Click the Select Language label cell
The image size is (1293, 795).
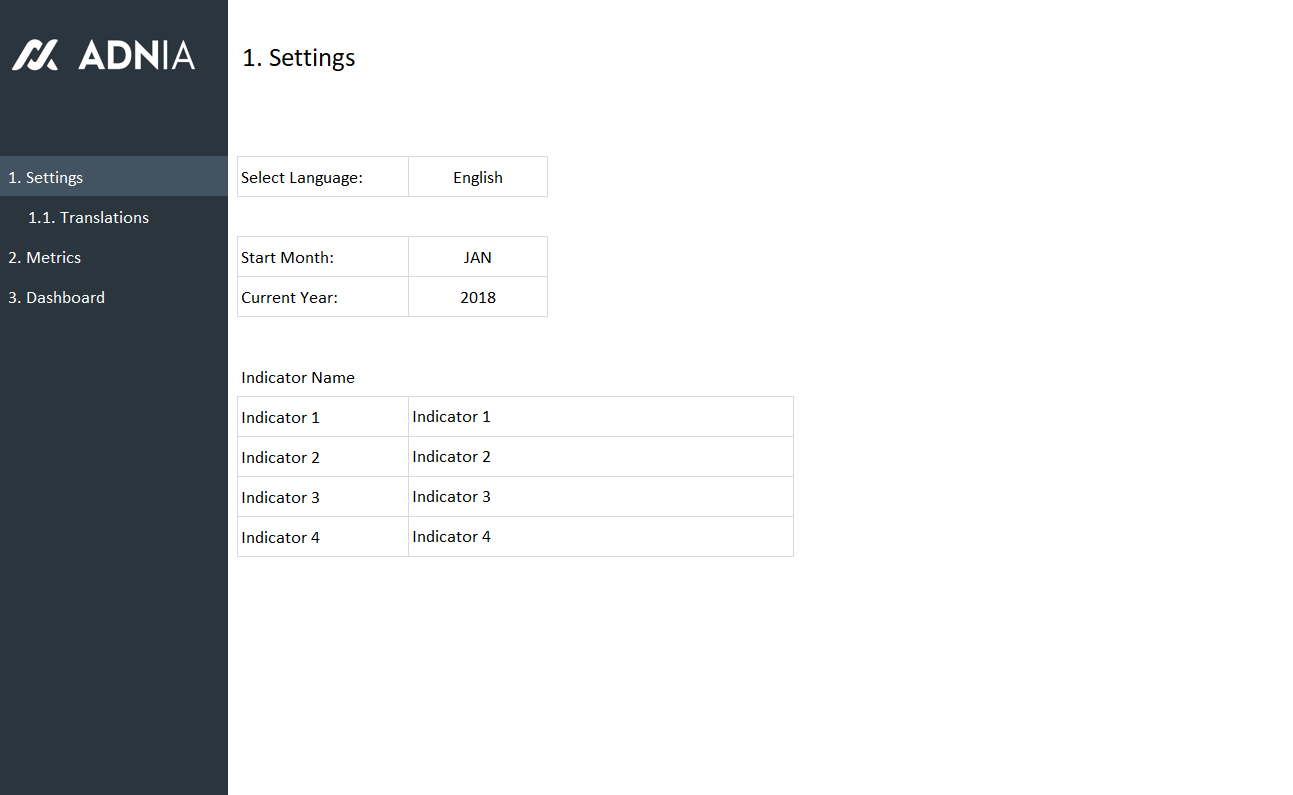point(322,177)
